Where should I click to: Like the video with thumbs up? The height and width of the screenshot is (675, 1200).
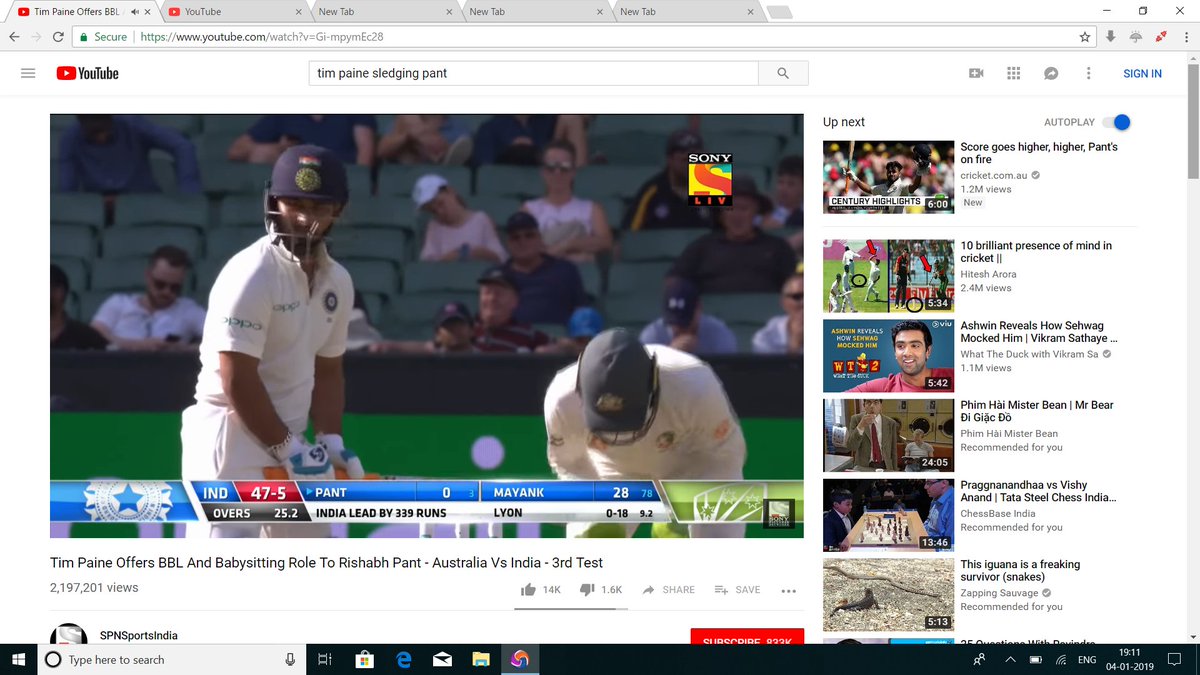point(528,590)
